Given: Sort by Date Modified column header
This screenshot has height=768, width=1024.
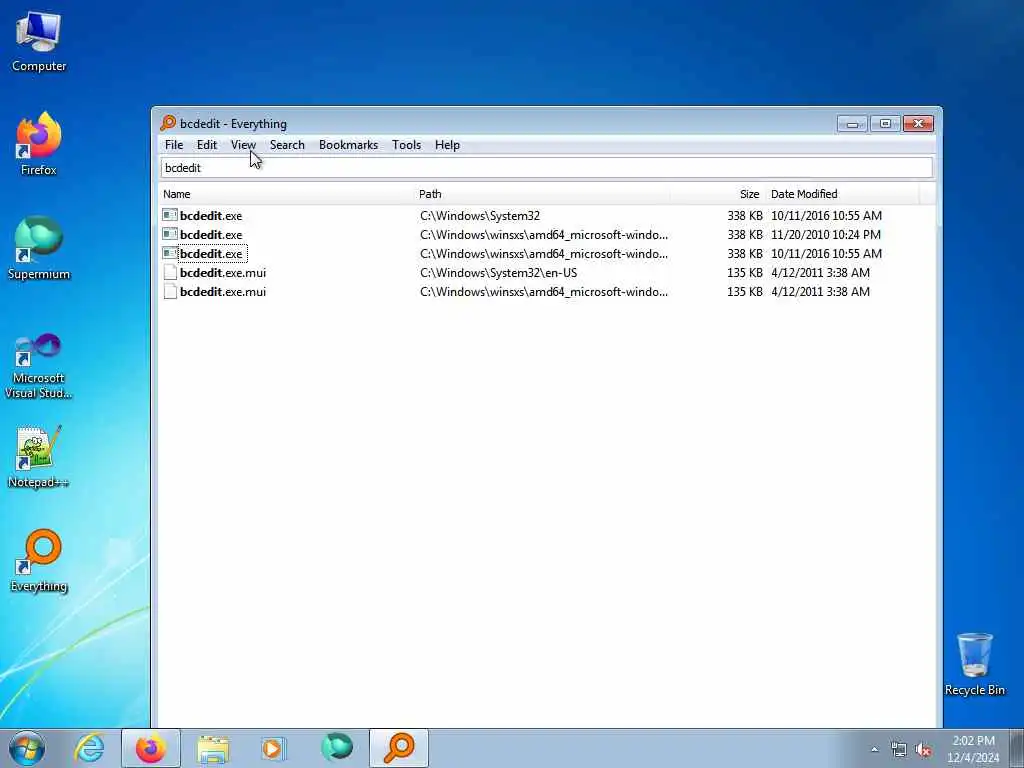Looking at the screenshot, I should 842,194.
